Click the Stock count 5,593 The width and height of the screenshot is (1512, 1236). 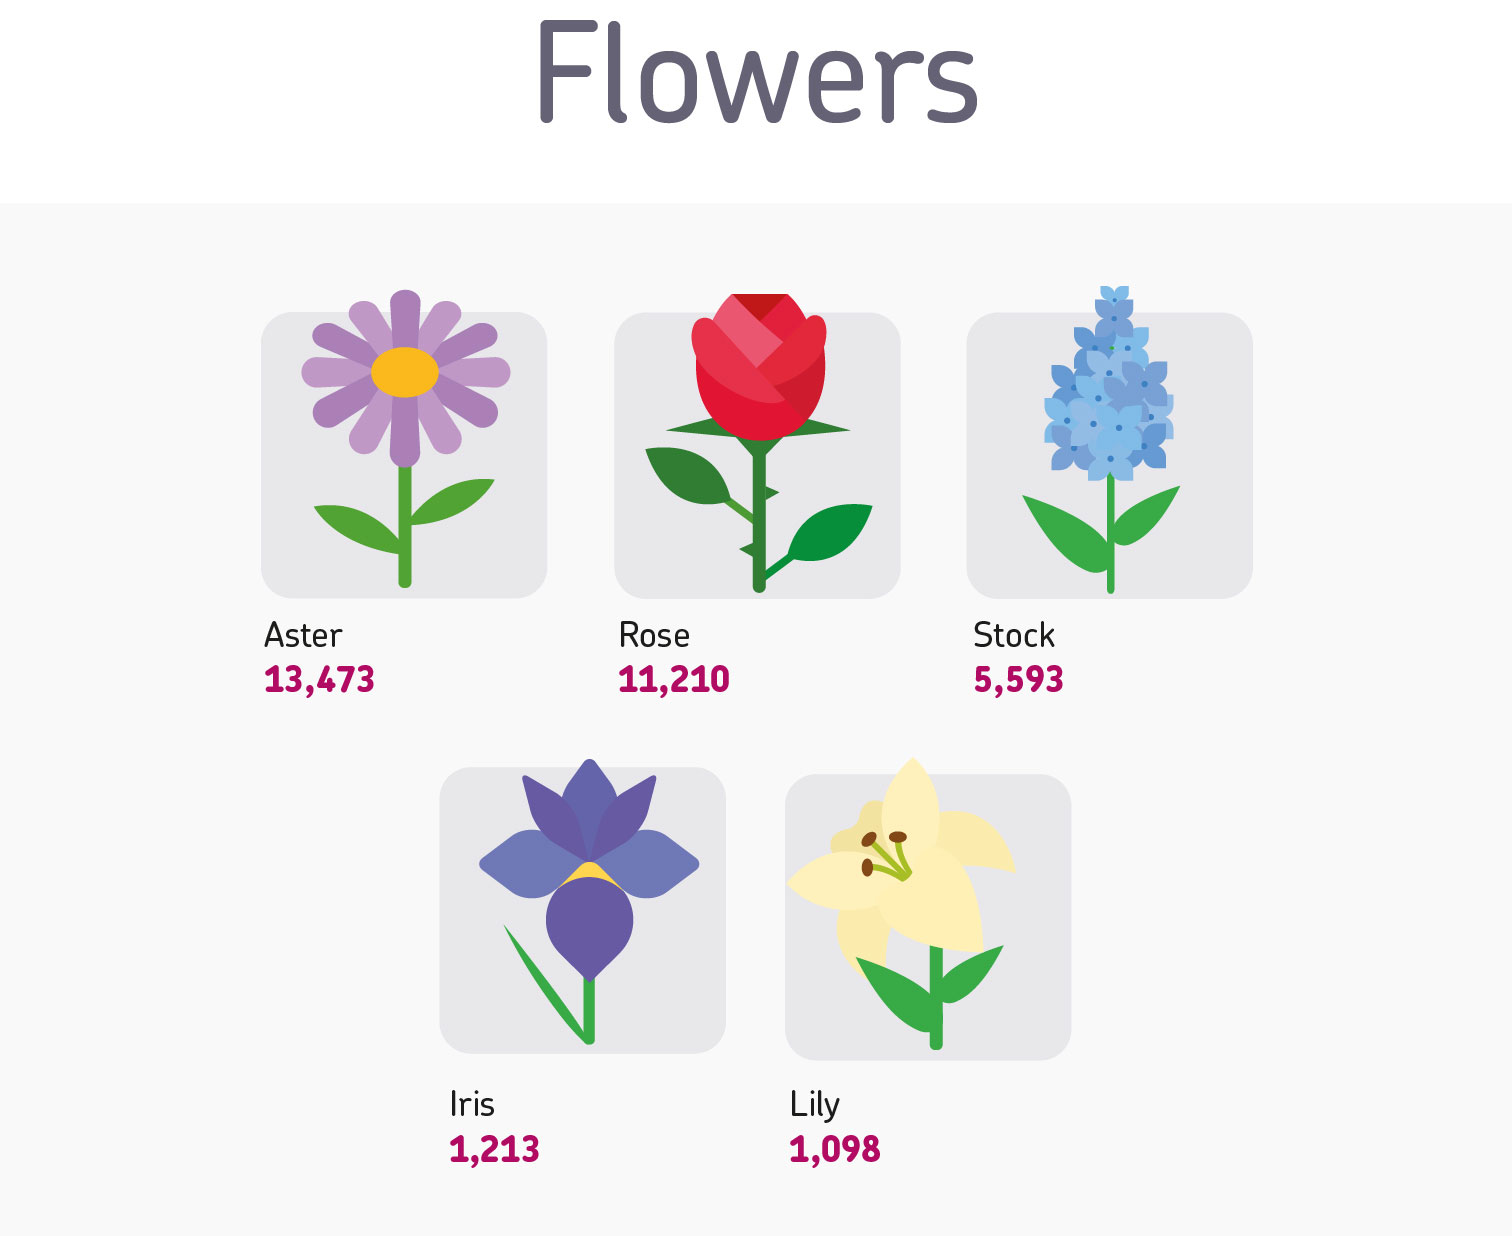tap(1018, 680)
